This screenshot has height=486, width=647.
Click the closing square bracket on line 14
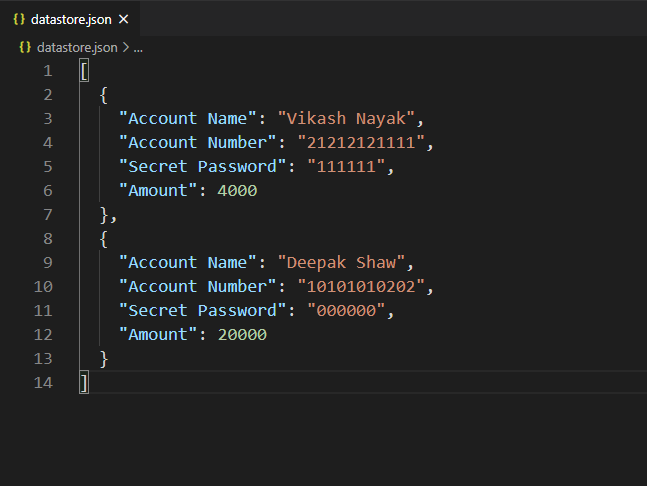point(84,383)
